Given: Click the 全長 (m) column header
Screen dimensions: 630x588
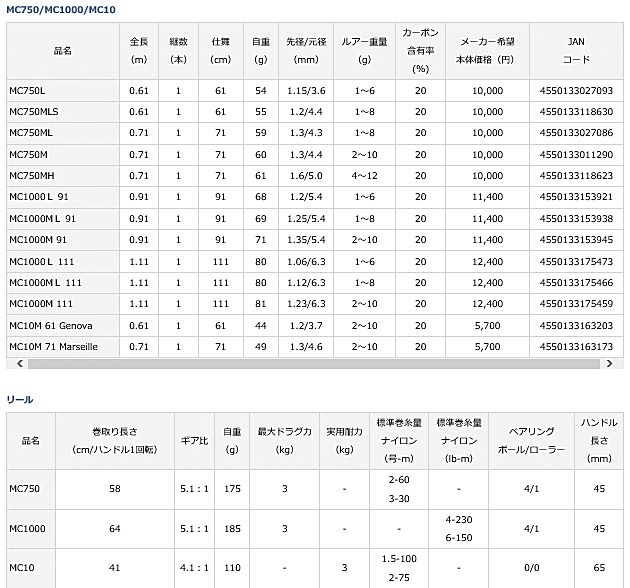Looking at the screenshot, I should (139, 51).
